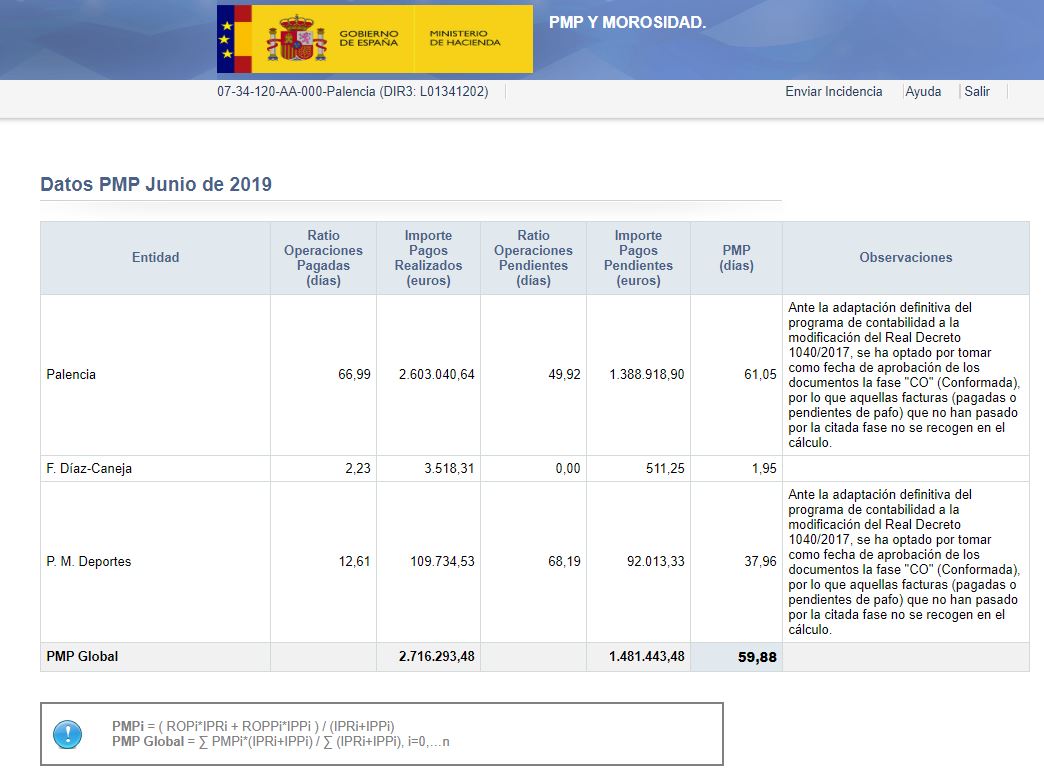Open the Enviar Incidencia link
The width and height of the screenshot is (1044, 781).
(x=833, y=91)
